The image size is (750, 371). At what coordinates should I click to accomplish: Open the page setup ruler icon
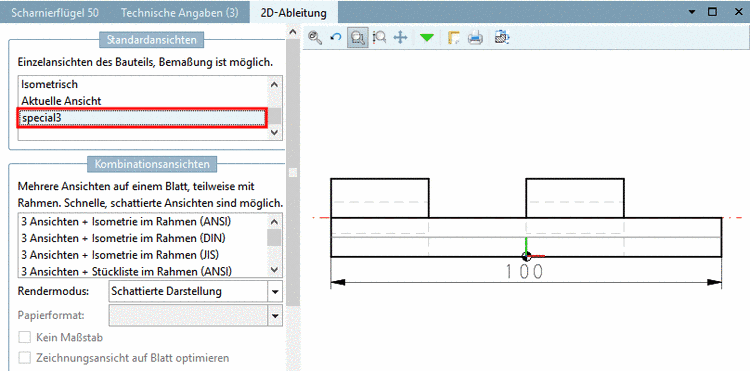tap(453, 37)
